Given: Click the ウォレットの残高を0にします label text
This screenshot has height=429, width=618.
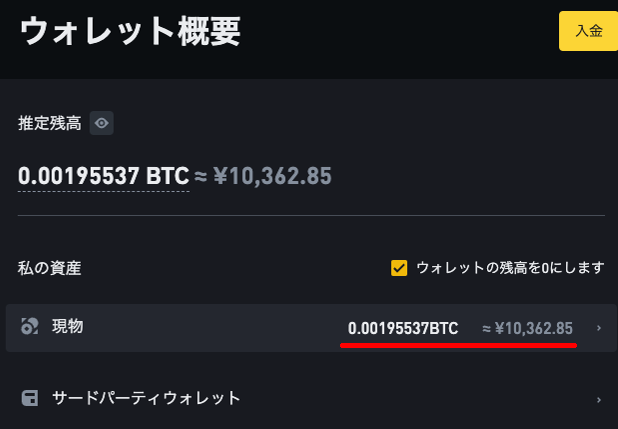Looking at the screenshot, I should coord(510,268).
